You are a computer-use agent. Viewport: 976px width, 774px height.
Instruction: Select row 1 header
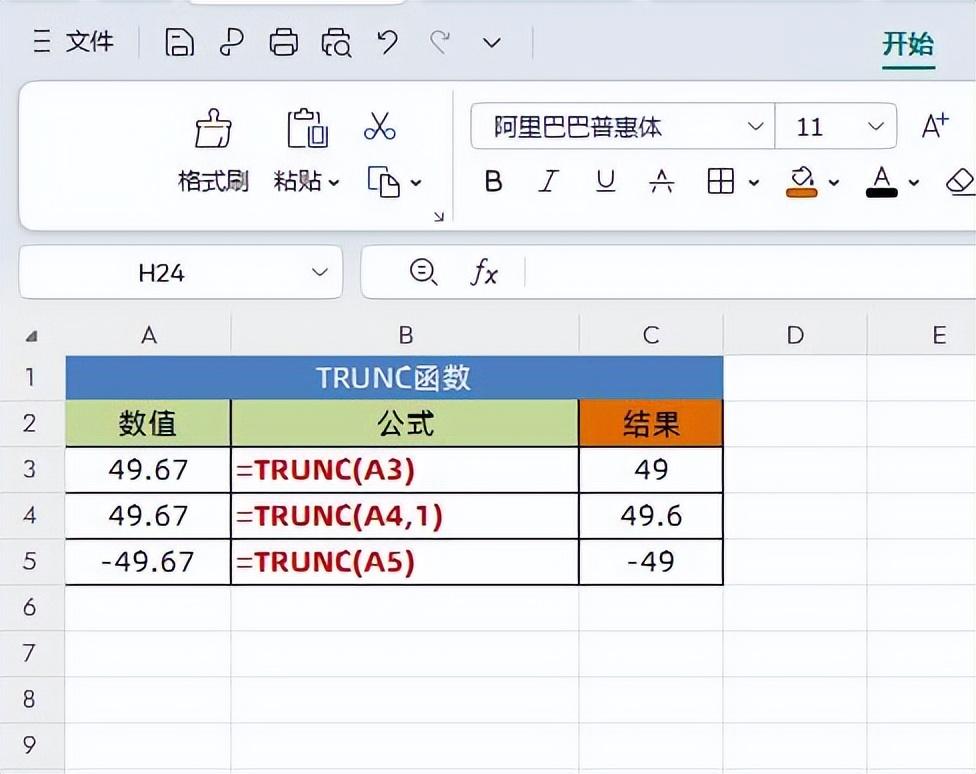click(31, 377)
